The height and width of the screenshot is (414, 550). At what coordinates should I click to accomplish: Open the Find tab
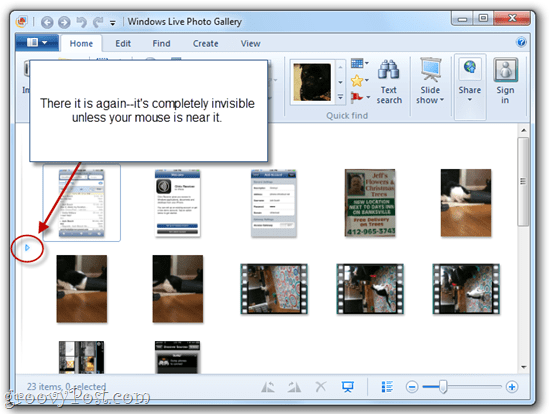161,44
